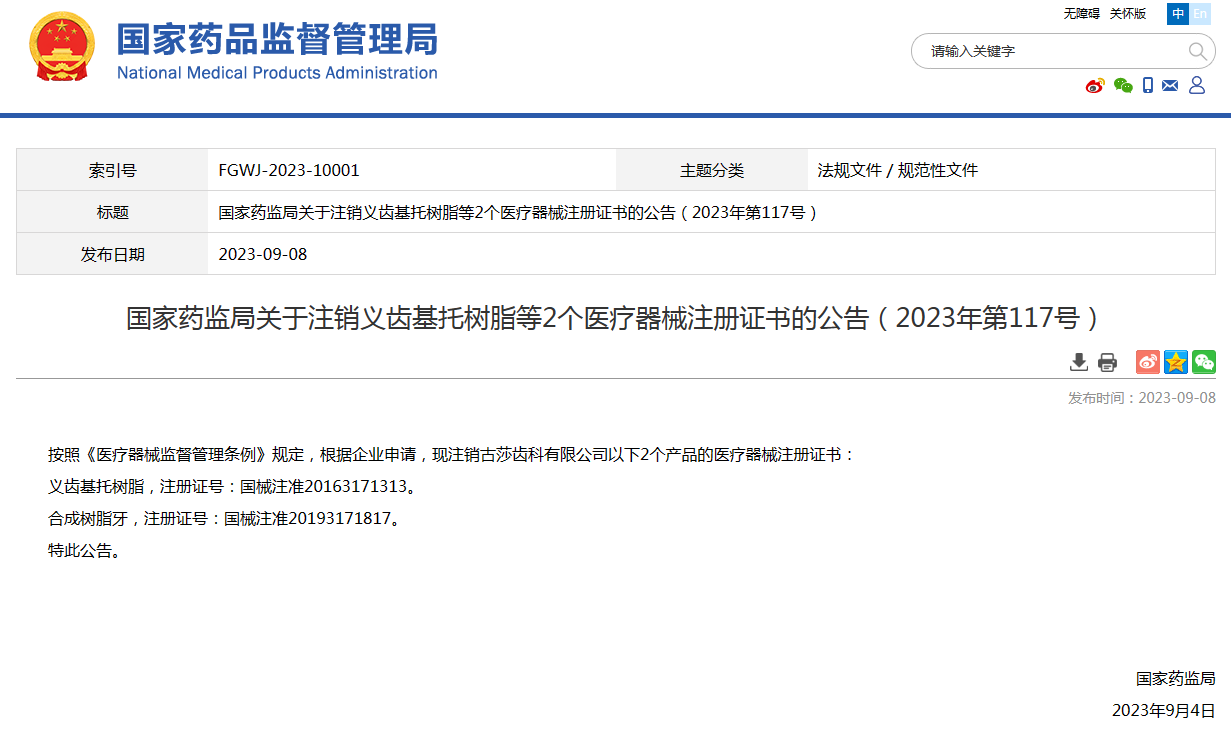Click the date 2023年9月4日
The image size is (1231, 731).
(x=1164, y=711)
